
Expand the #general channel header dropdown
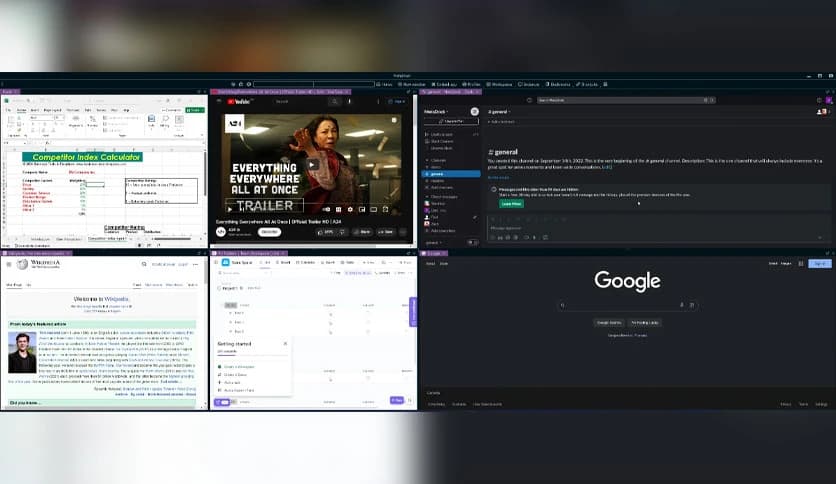click(499, 112)
